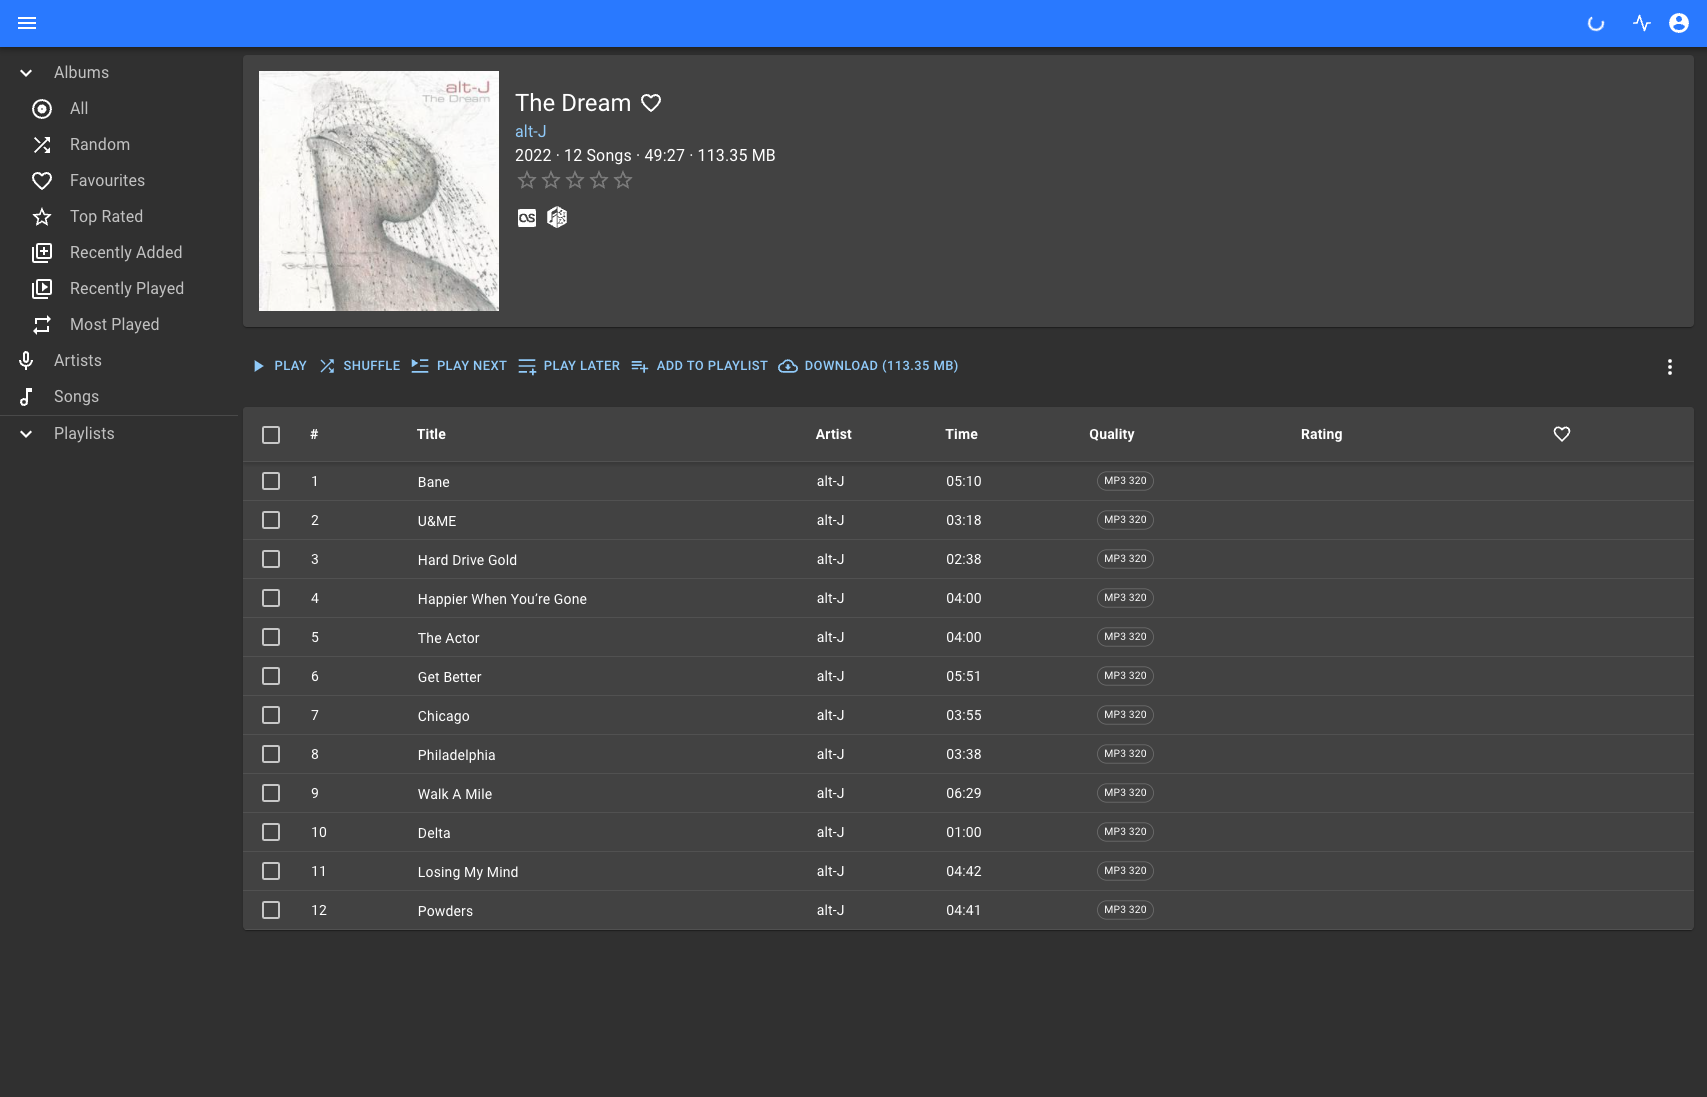
Task: Open the user account icon
Action: [1679, 23]
